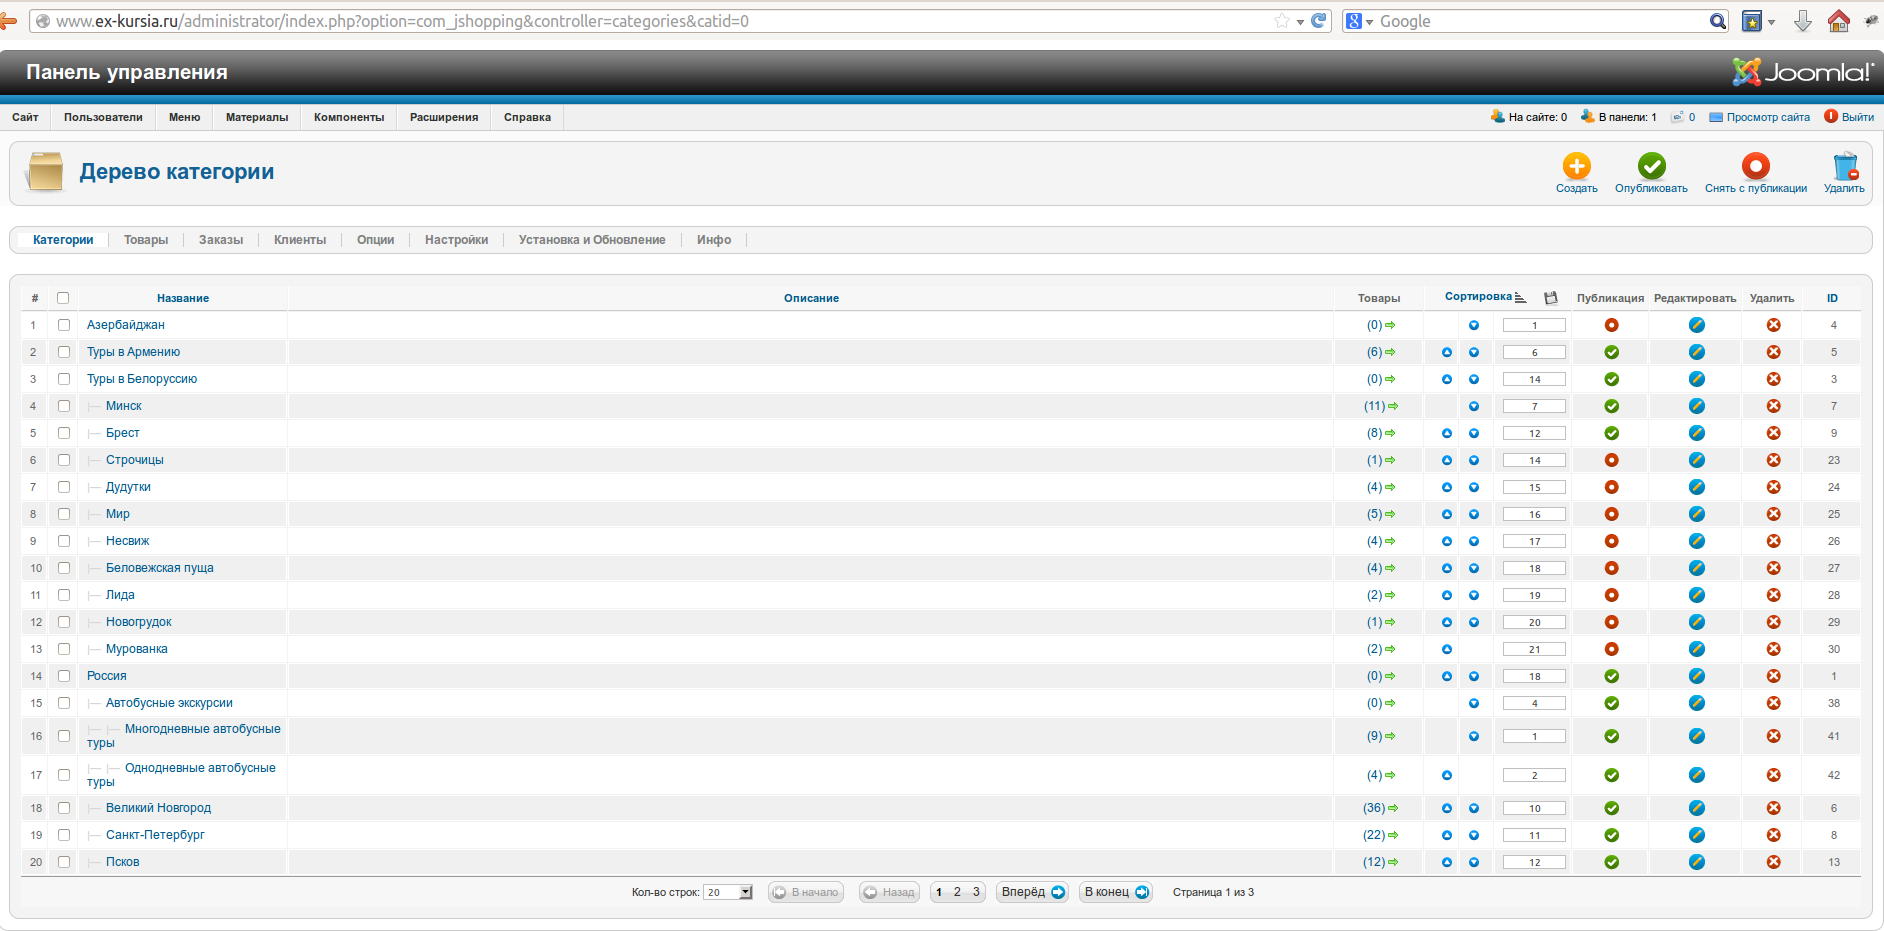Select the Псков row checkbox
This screenshot has height=931, width=1884.
tap(64, 862)
